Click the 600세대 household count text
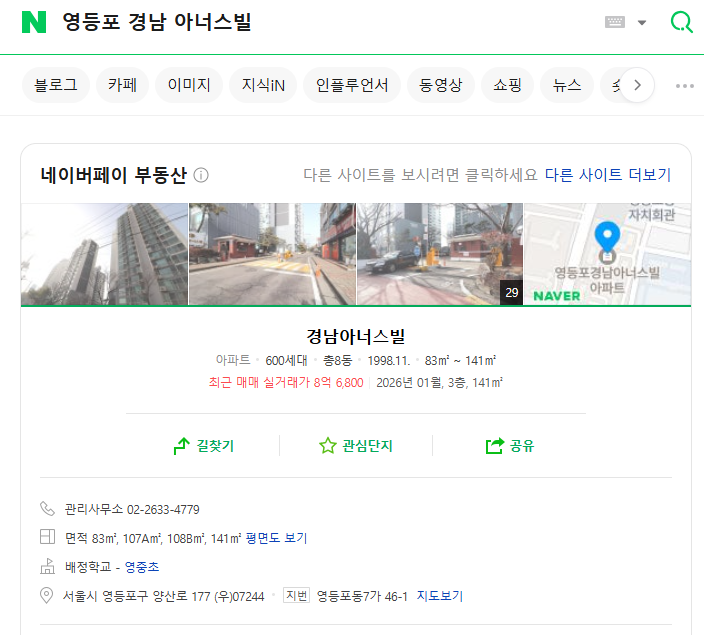 pyautogui.click(x=286, y=361)
